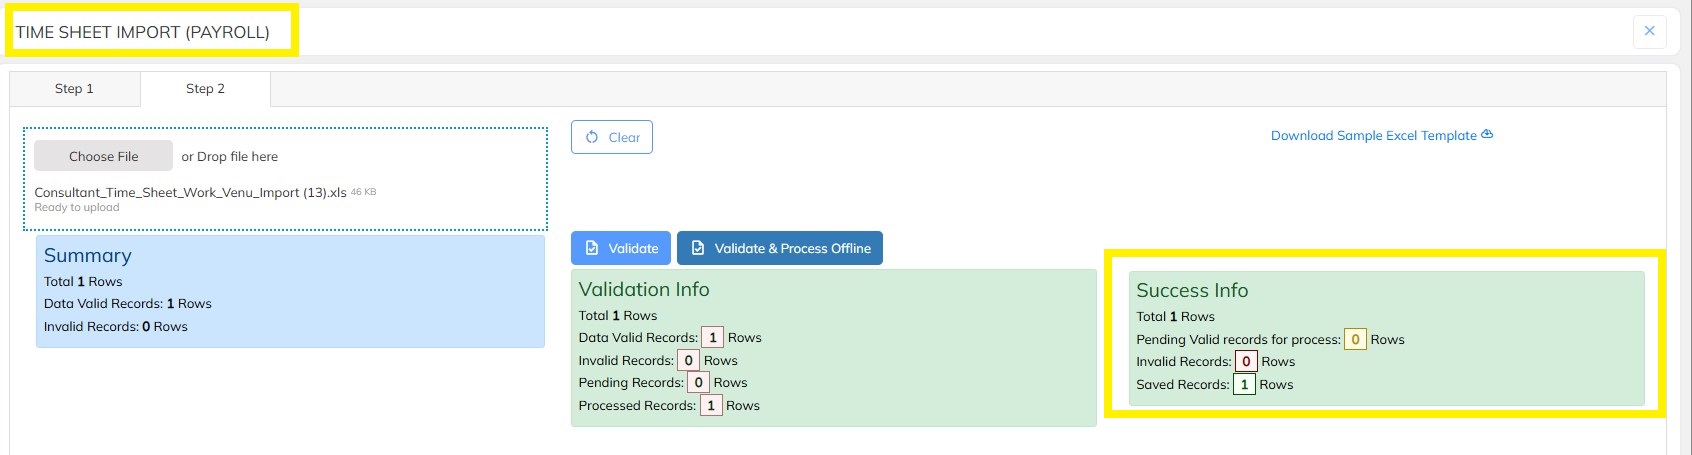Click 'Data Valid Records: 1 Rows' in Summary
The image size is (1692, 455).
coord(128,304)
